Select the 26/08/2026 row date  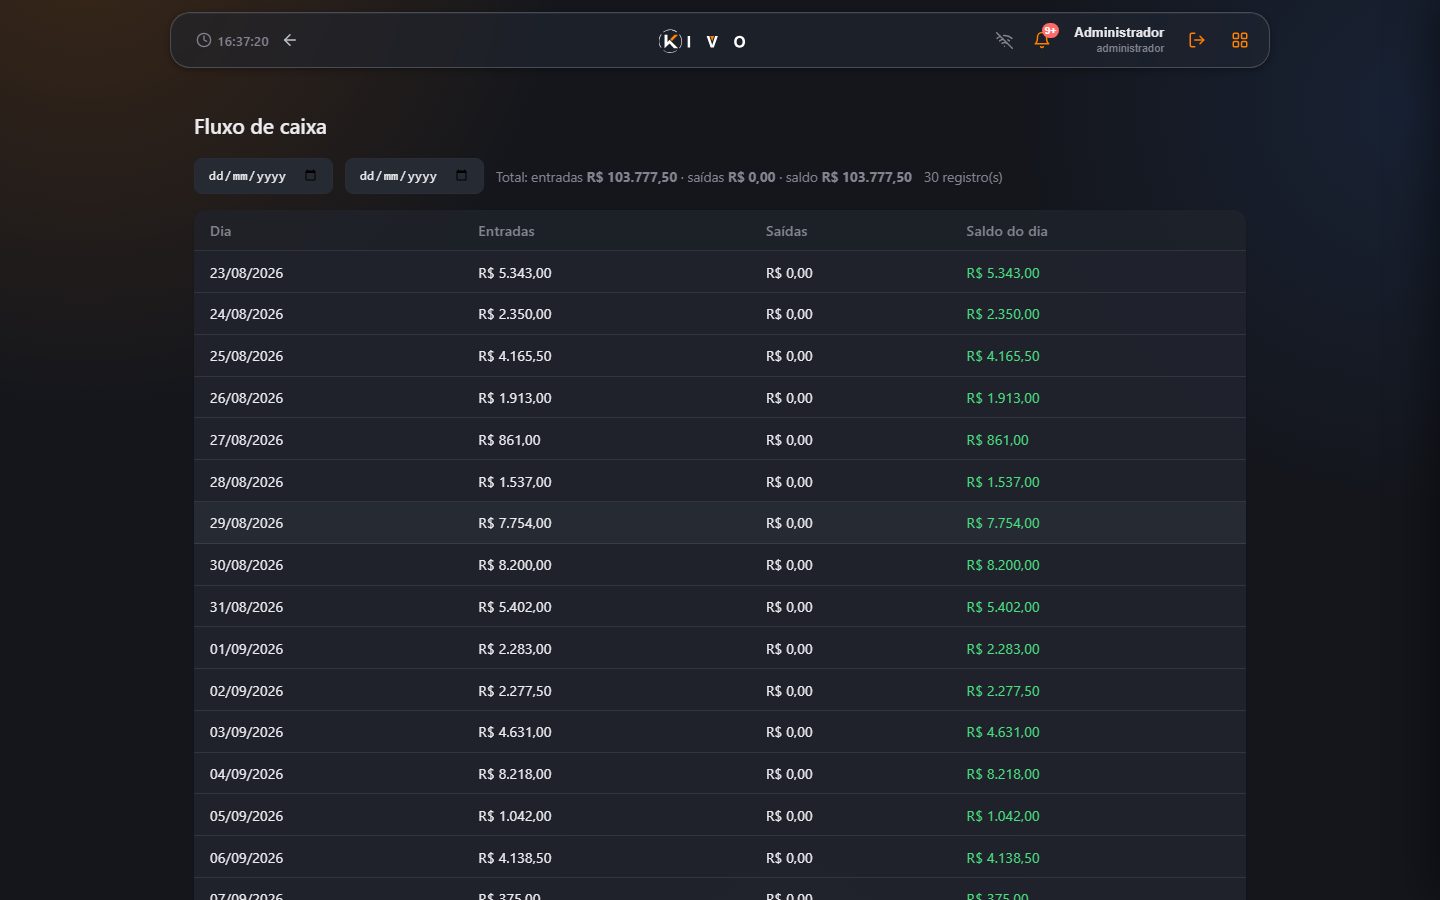pyautogui.click(x=246, y=398)
